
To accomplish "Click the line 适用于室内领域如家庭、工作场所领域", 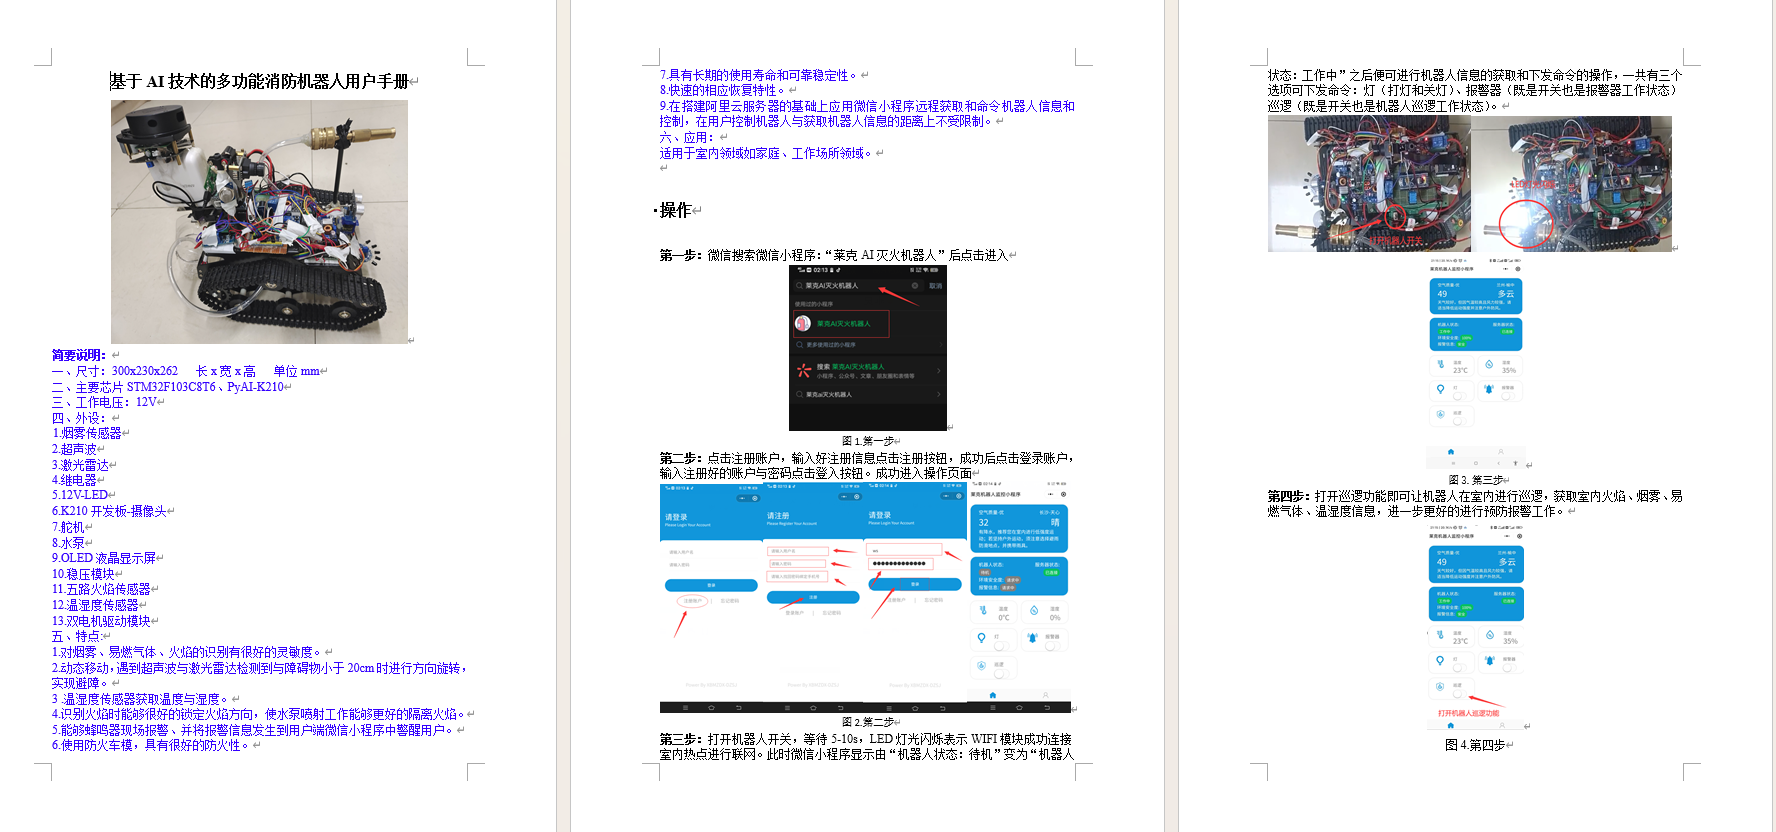I will pyautogui.click(x=766, y=153).
